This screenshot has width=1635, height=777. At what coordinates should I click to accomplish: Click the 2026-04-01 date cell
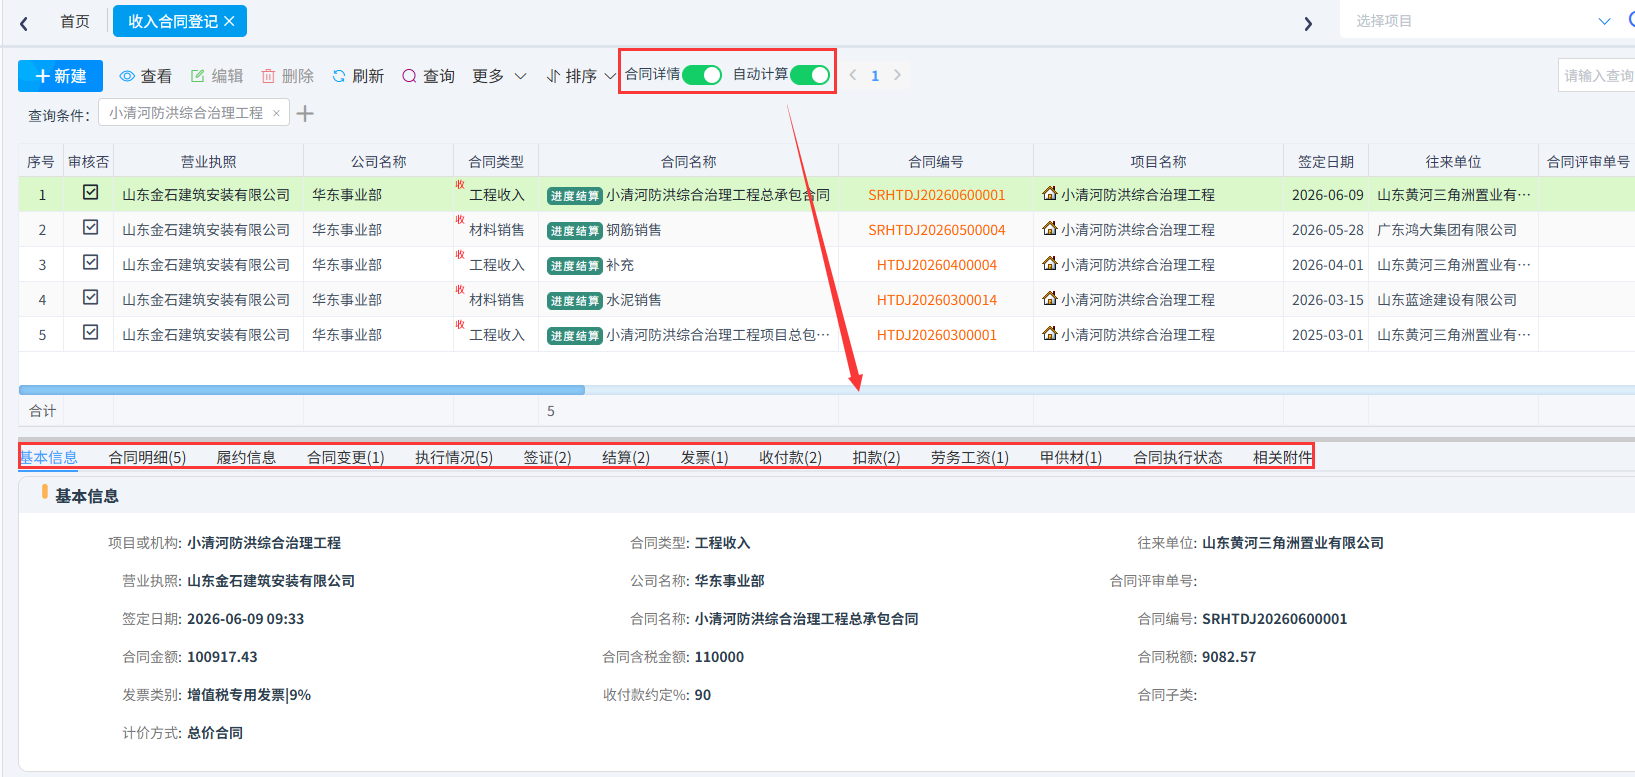coord(1327,265)
